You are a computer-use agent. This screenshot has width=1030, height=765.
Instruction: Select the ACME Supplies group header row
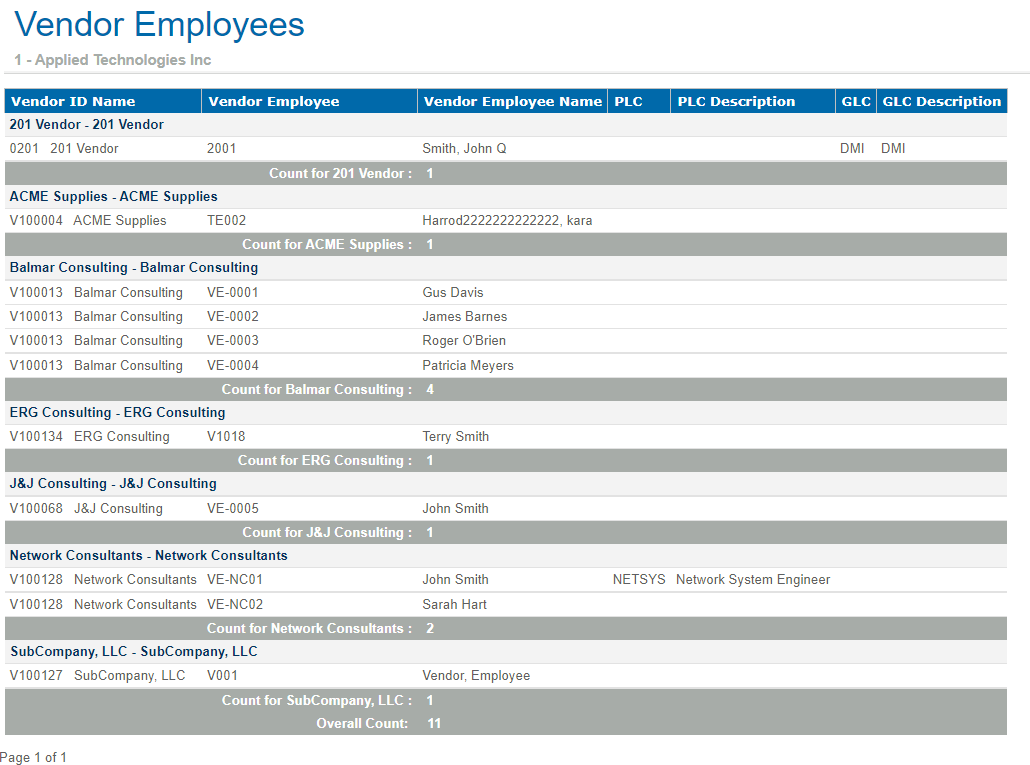(113, 197)
